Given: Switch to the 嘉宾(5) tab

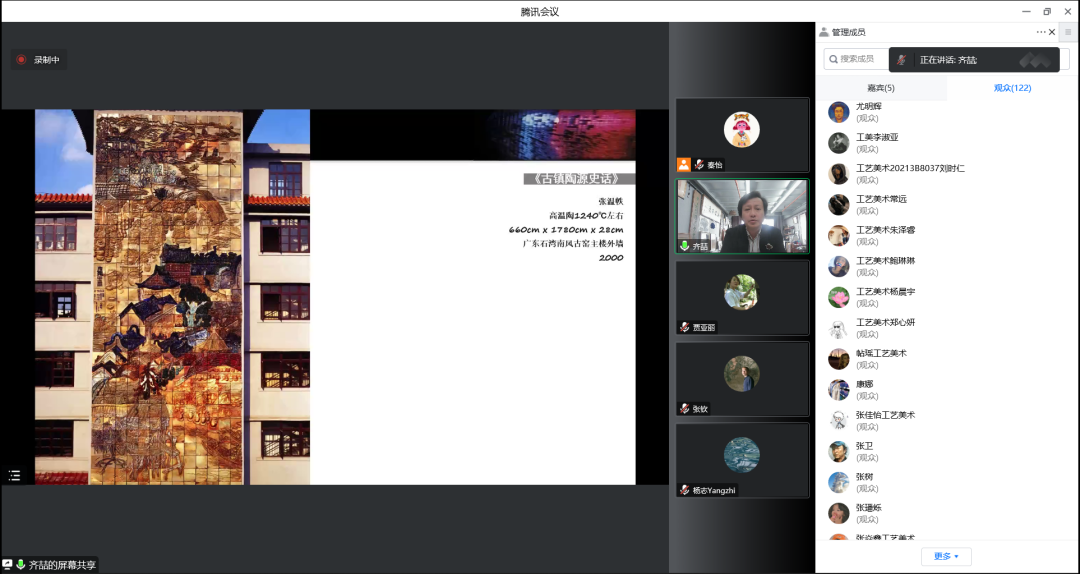Looking at the screenshot, I should [x=881, y=88].
